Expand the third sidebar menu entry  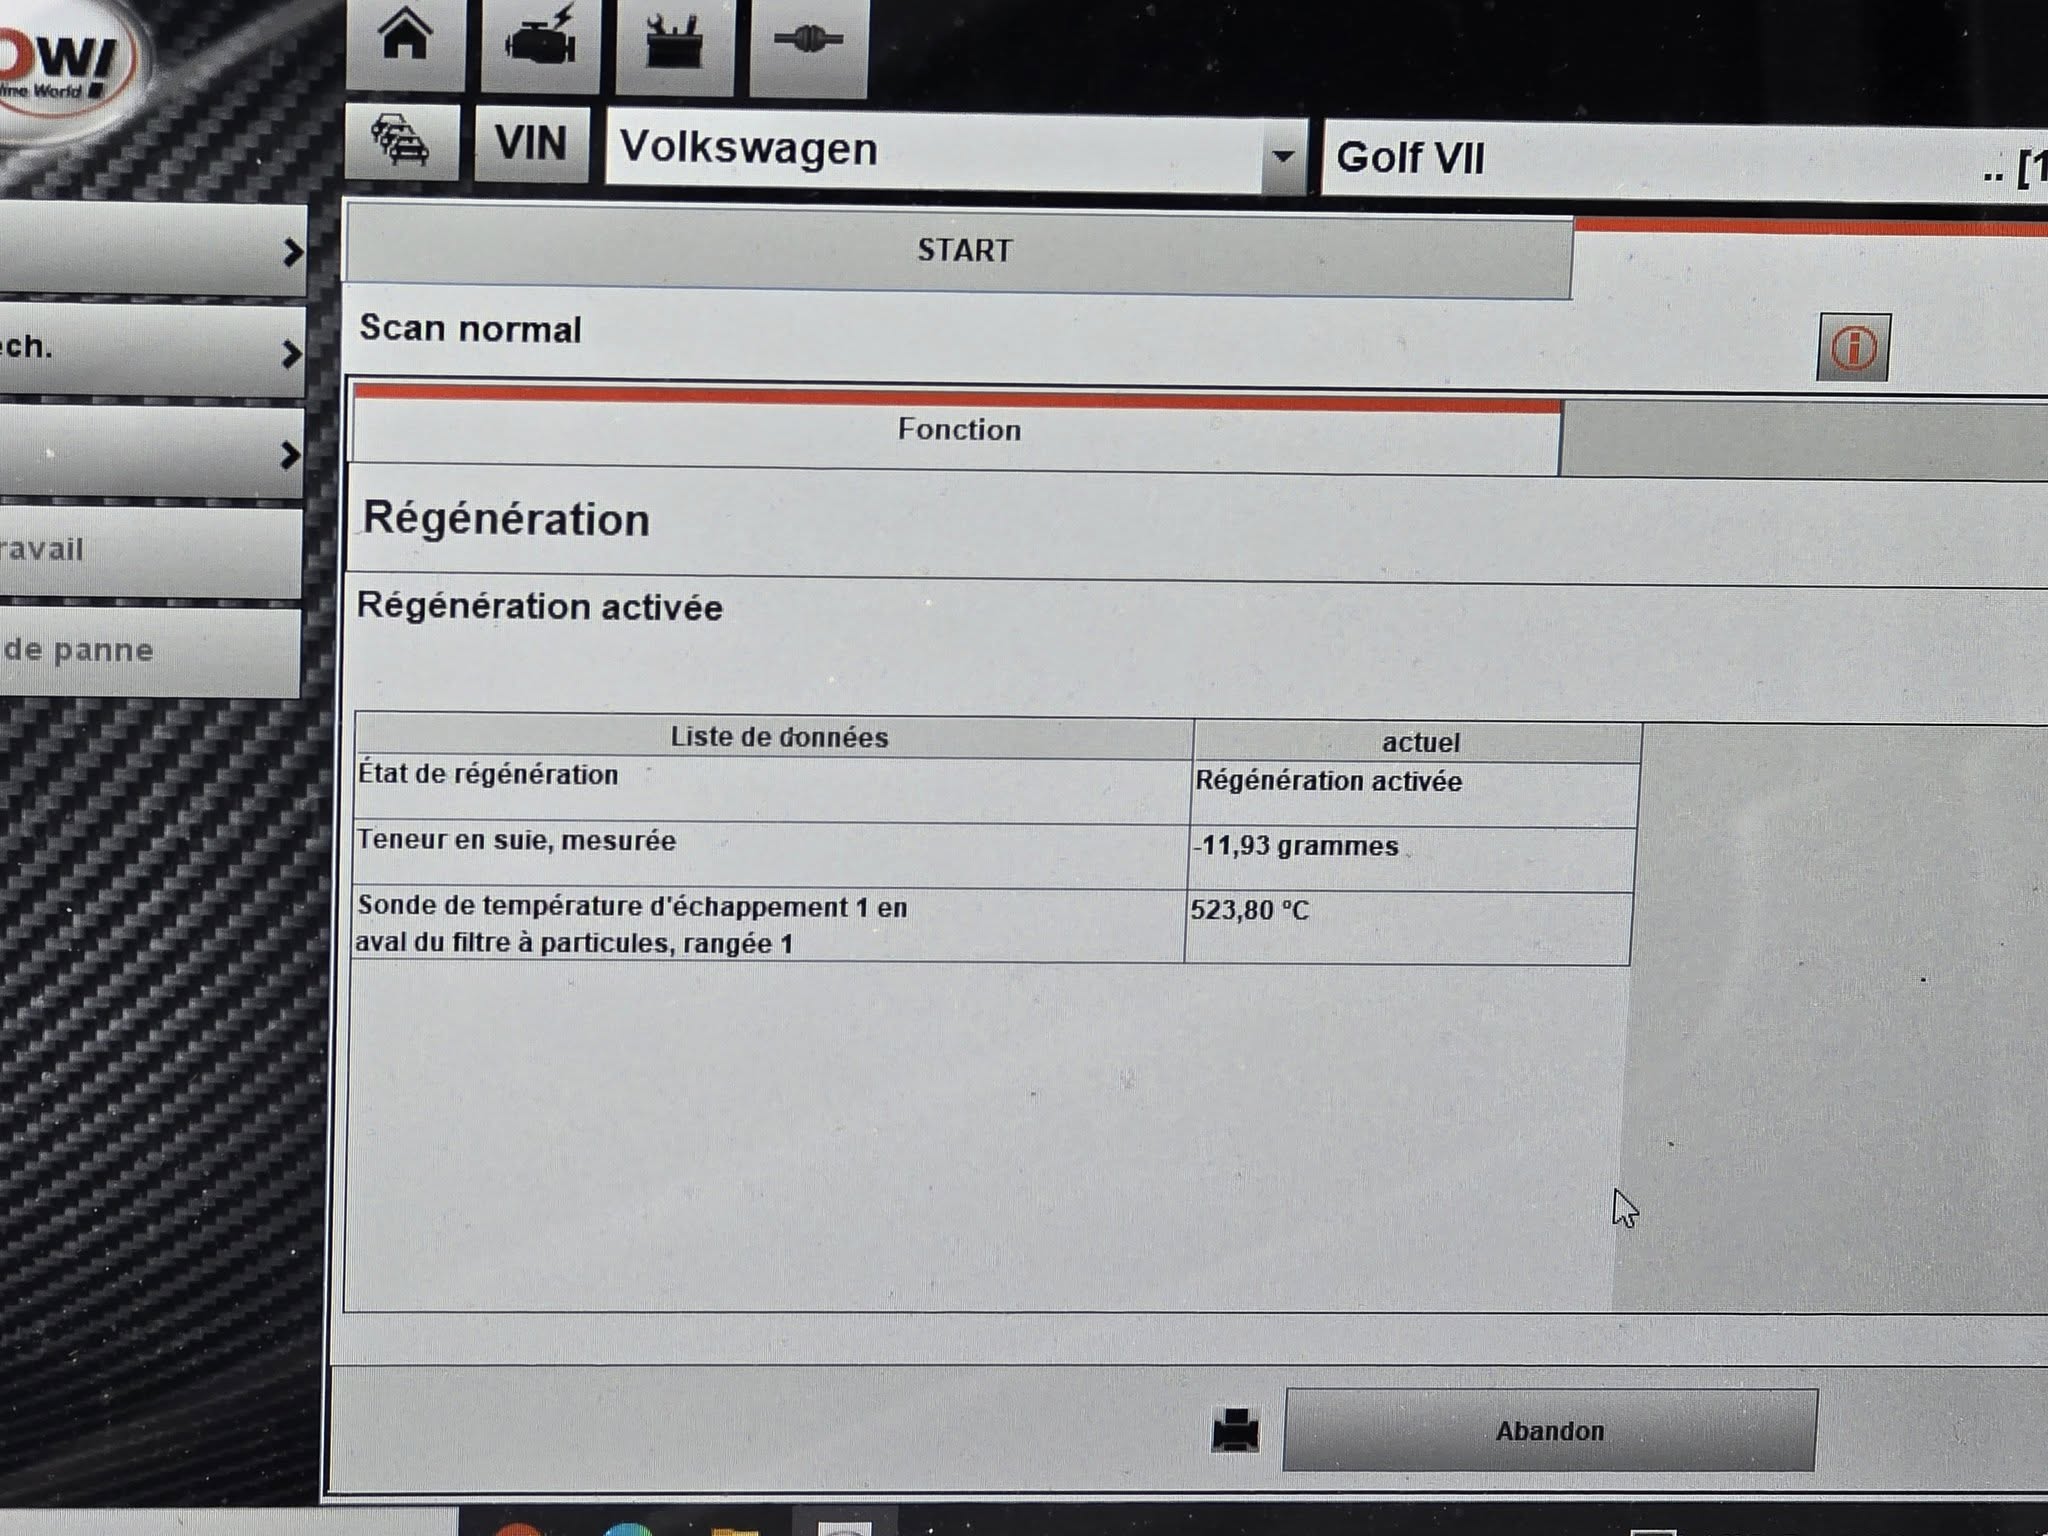pyautogui.click(x=152, y=453)
